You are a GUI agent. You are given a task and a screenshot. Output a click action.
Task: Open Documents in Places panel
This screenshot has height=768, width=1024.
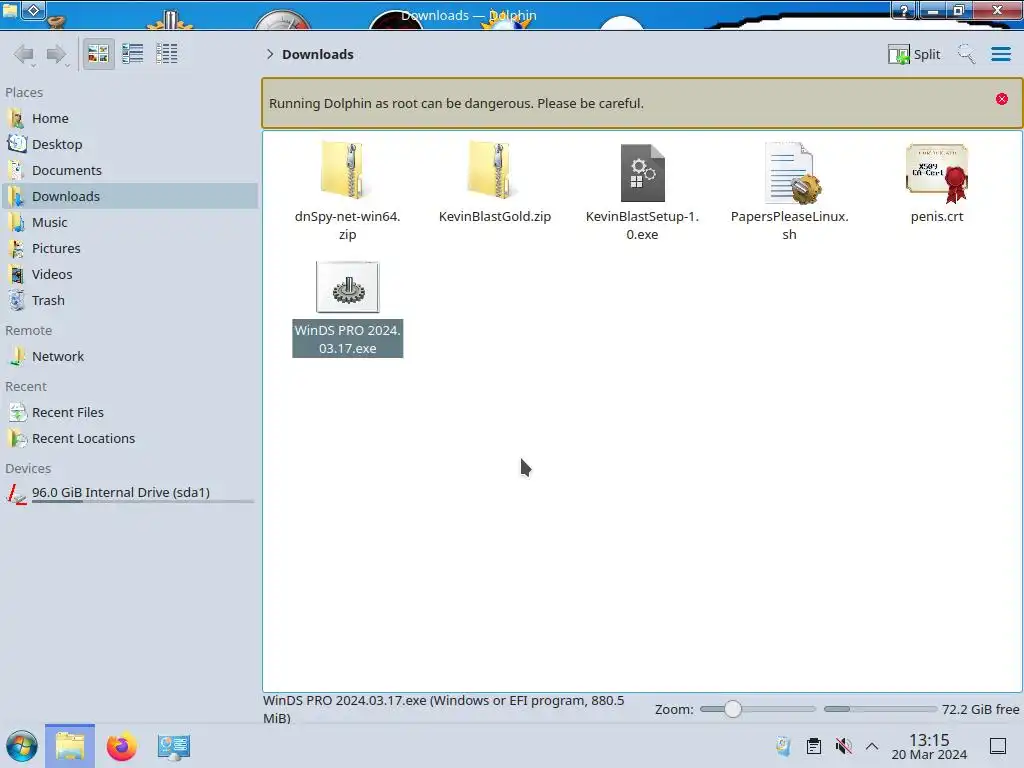(x=129, y=170)
